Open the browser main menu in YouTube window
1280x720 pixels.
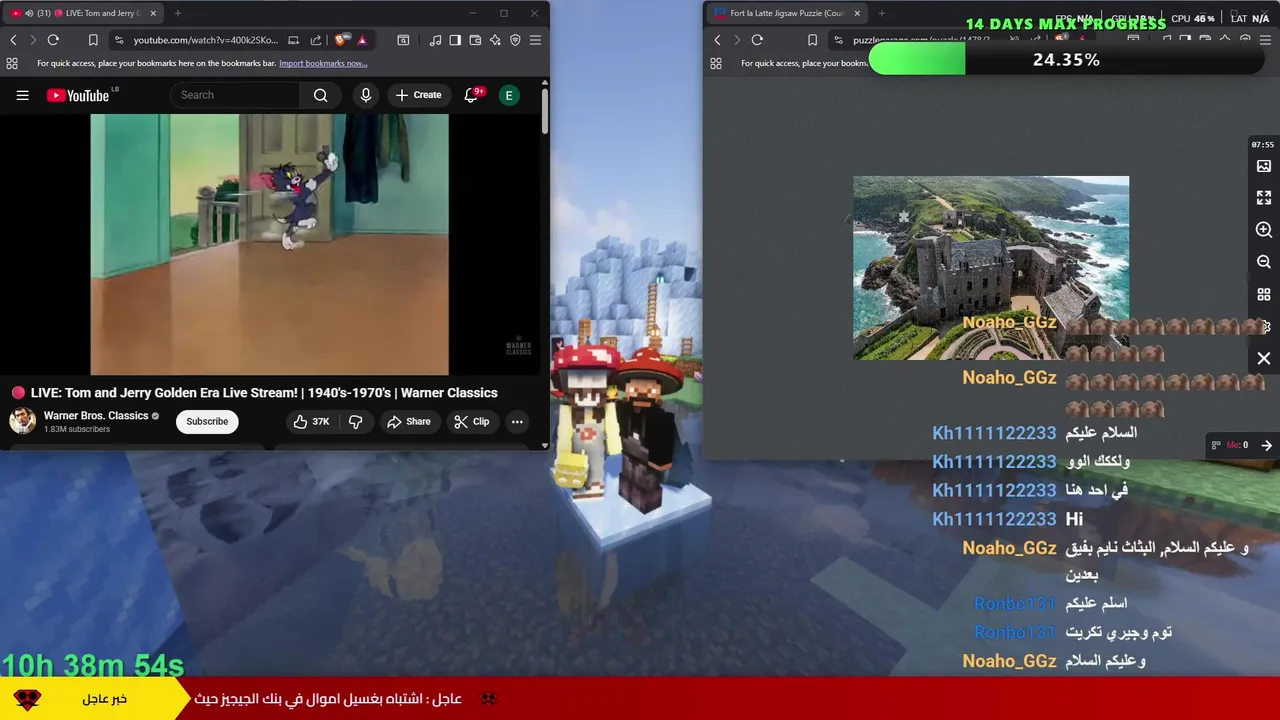coord(535,40)
